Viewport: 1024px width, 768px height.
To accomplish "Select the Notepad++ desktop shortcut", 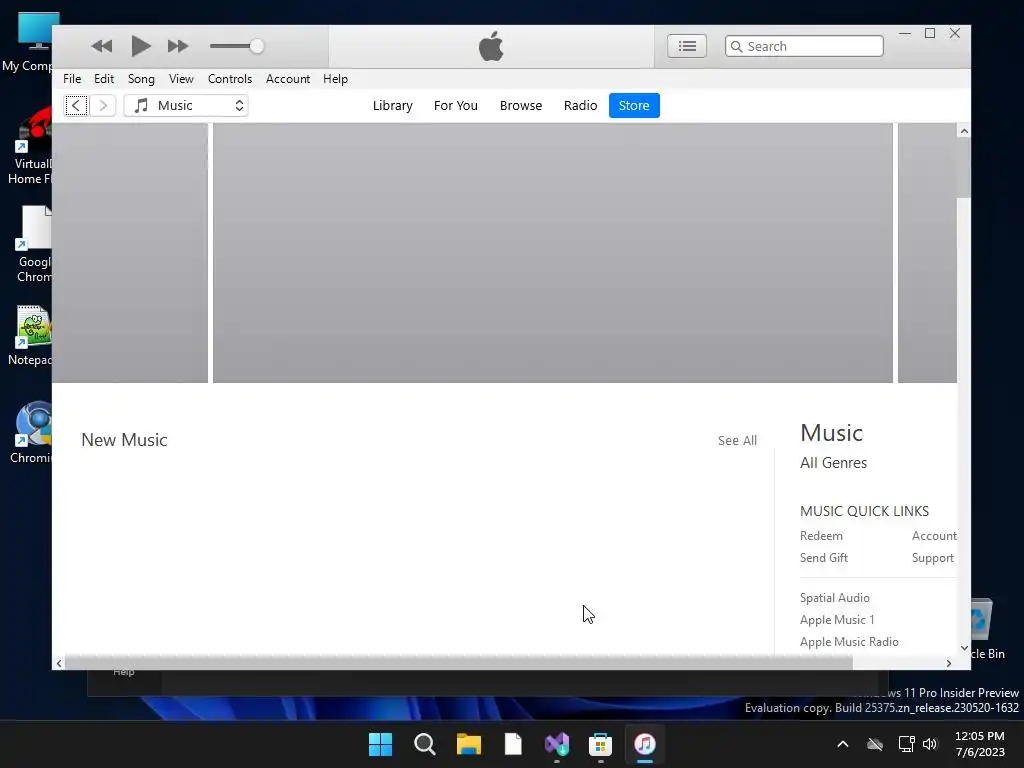I will (x=30, y=336).
